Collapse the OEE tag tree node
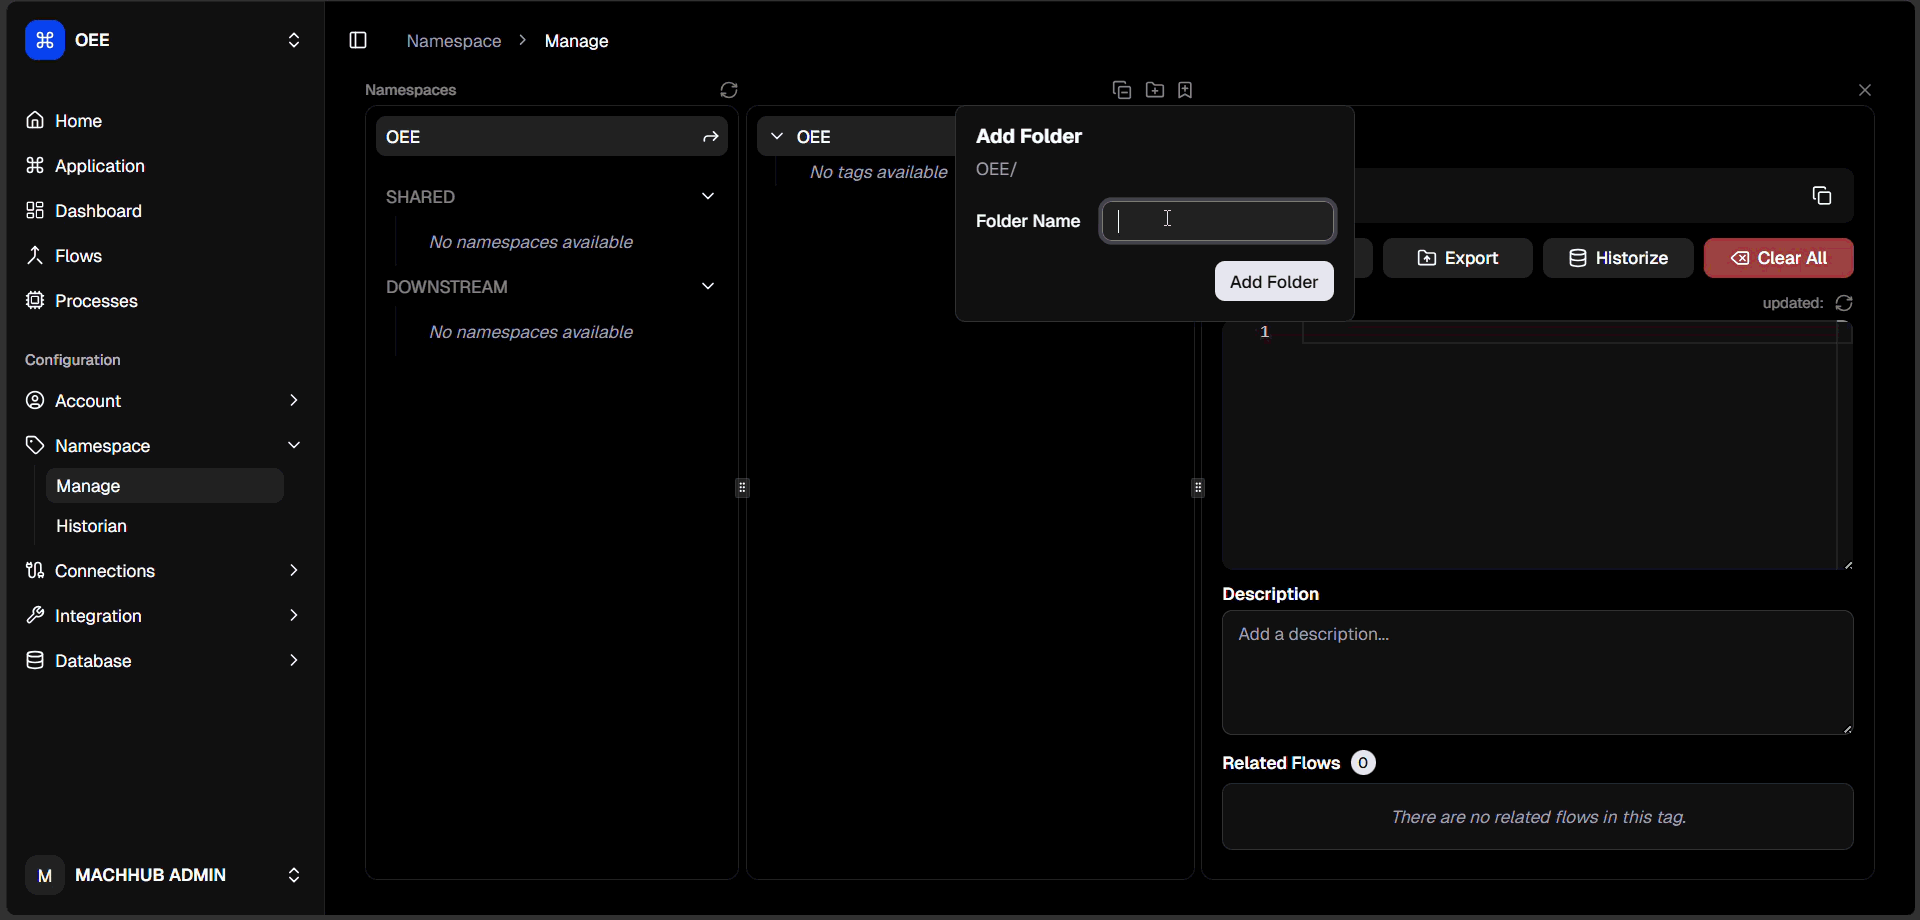The image size is (1920, 920). (777, 136)
